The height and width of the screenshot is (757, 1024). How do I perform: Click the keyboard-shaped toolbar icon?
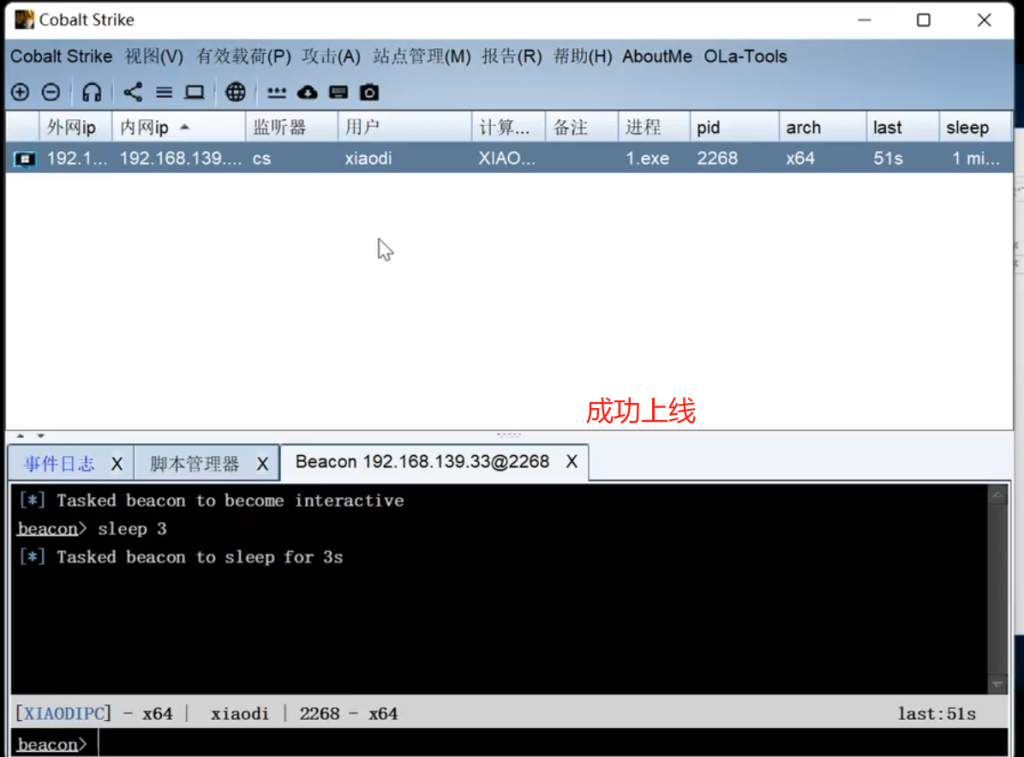[338, 92]
